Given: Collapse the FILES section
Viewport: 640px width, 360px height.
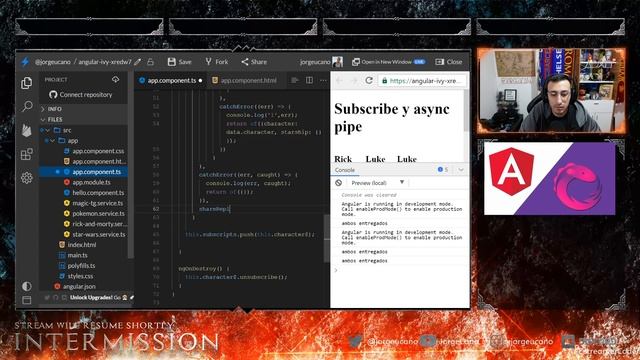Looking at the screenshot, I should point(84,120).
